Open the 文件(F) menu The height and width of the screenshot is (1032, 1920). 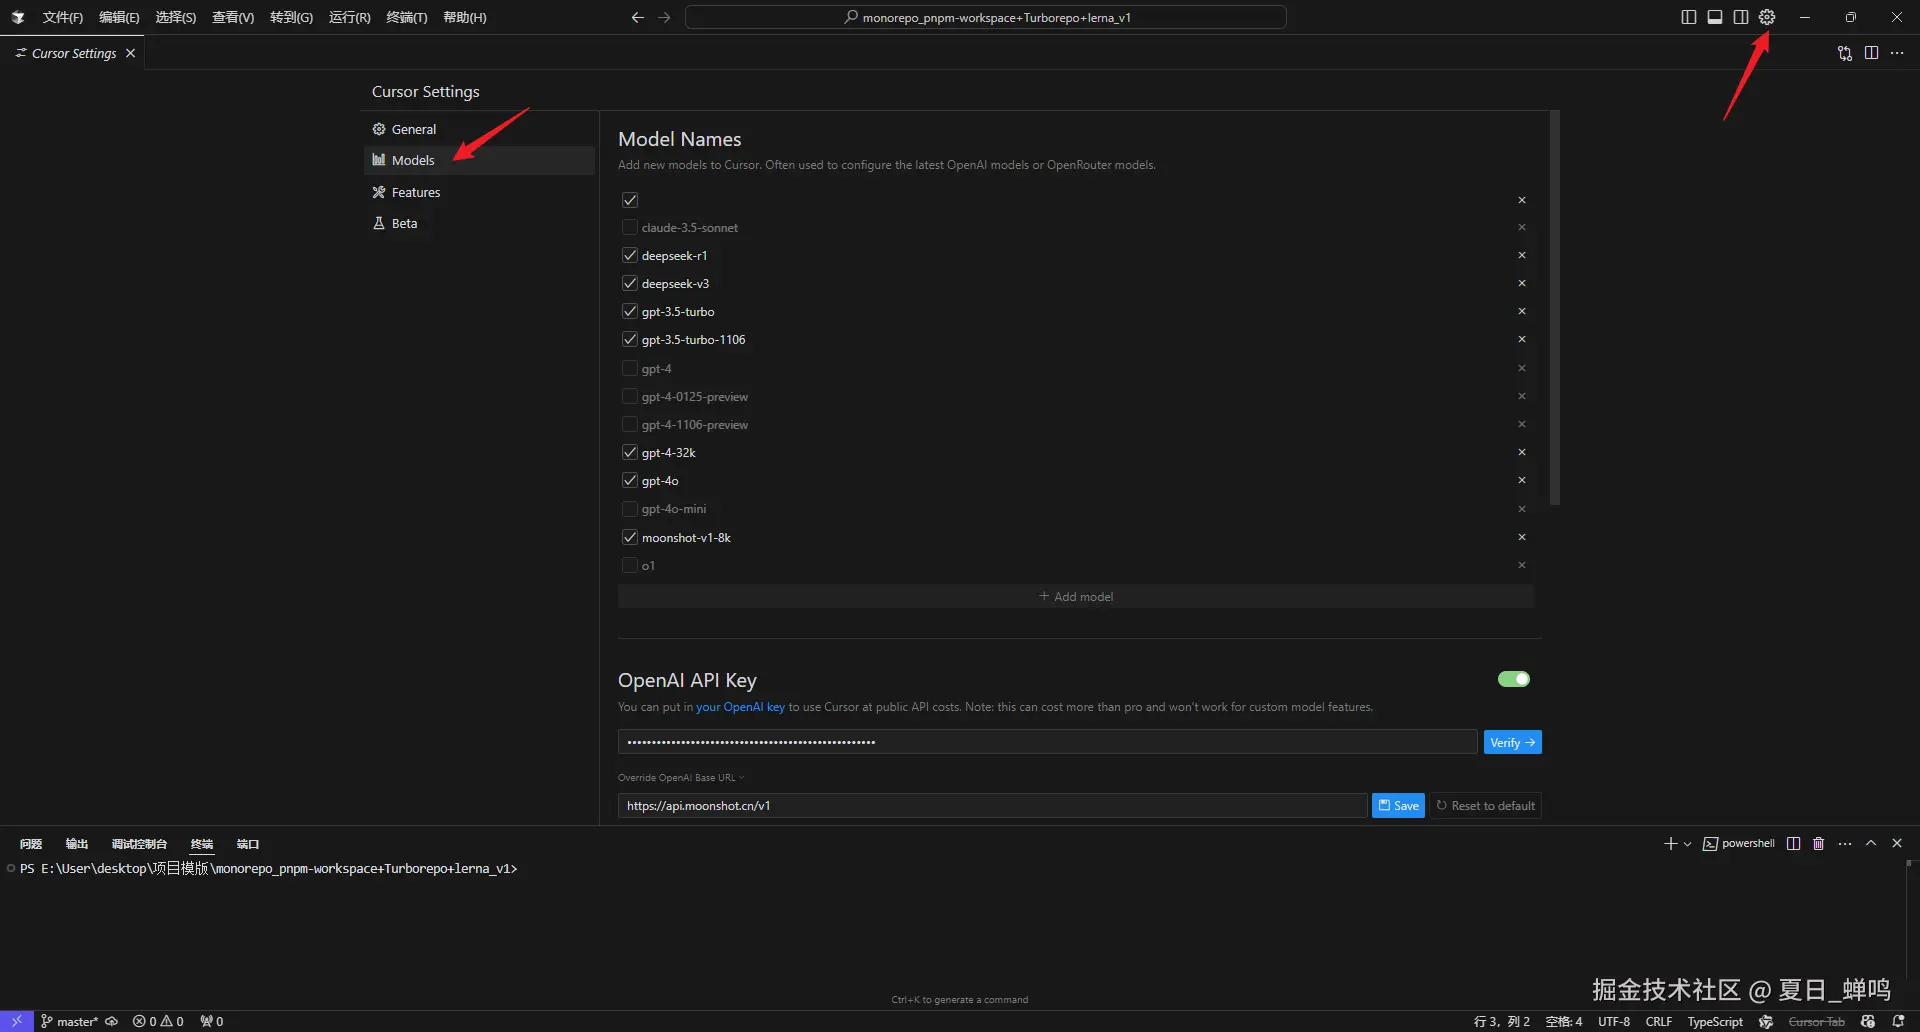click(62, 17)
